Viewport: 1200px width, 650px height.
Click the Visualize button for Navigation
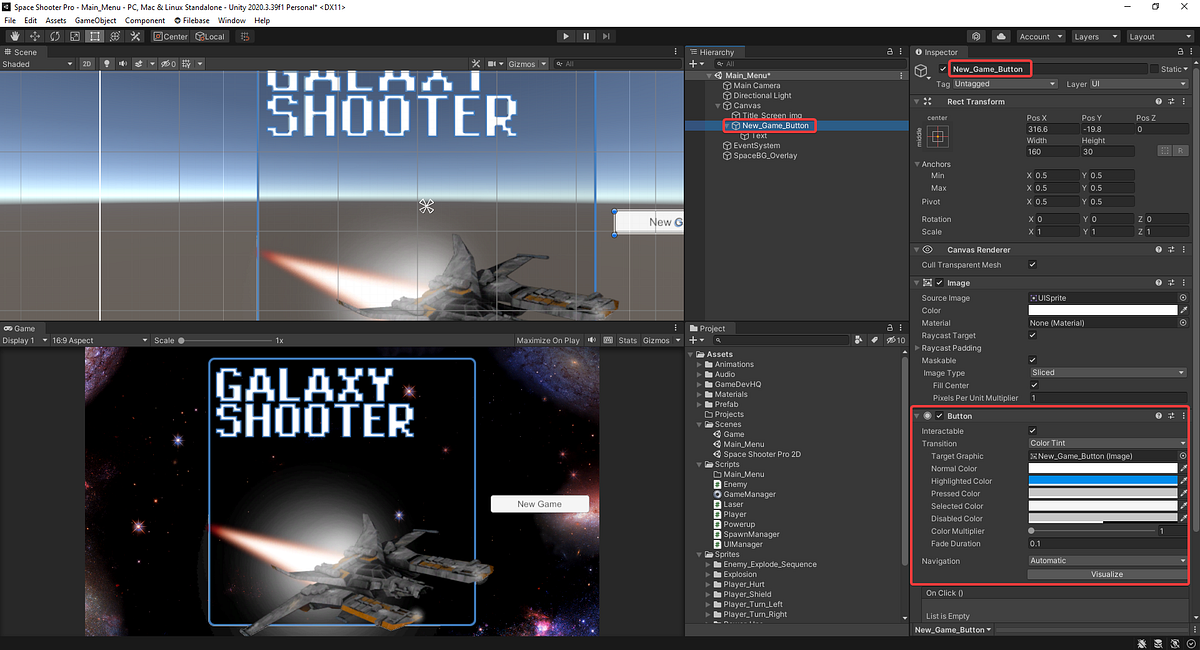1105,574
